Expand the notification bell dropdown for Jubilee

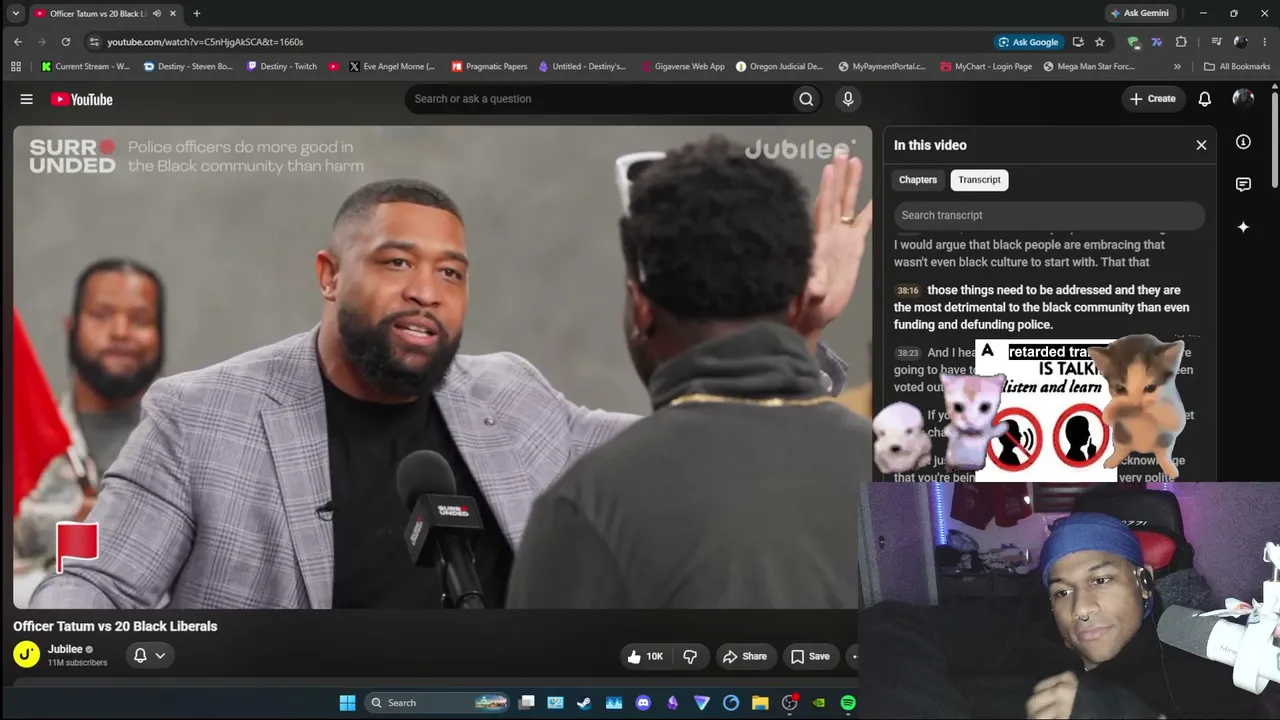coord(149,655)
